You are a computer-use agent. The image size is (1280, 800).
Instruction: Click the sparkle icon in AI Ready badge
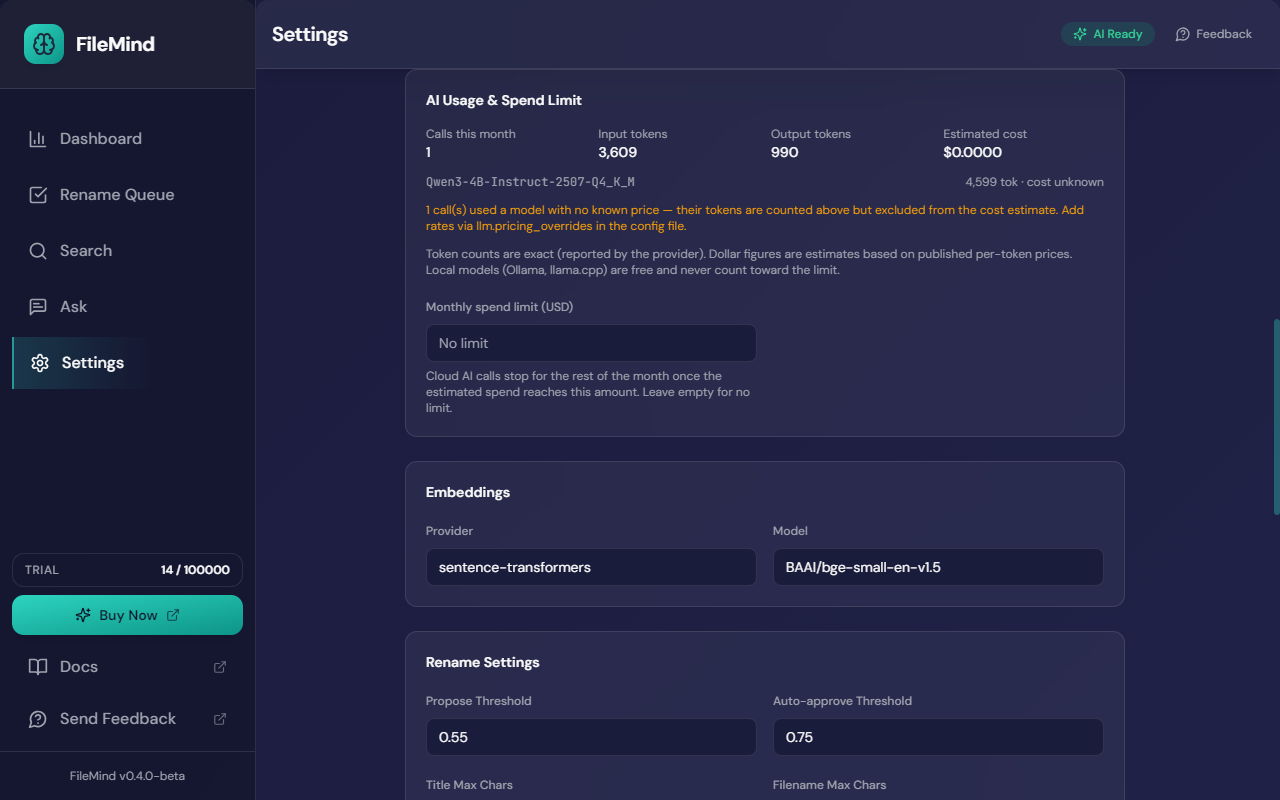pyautogui.click(x=1080, y=34)
